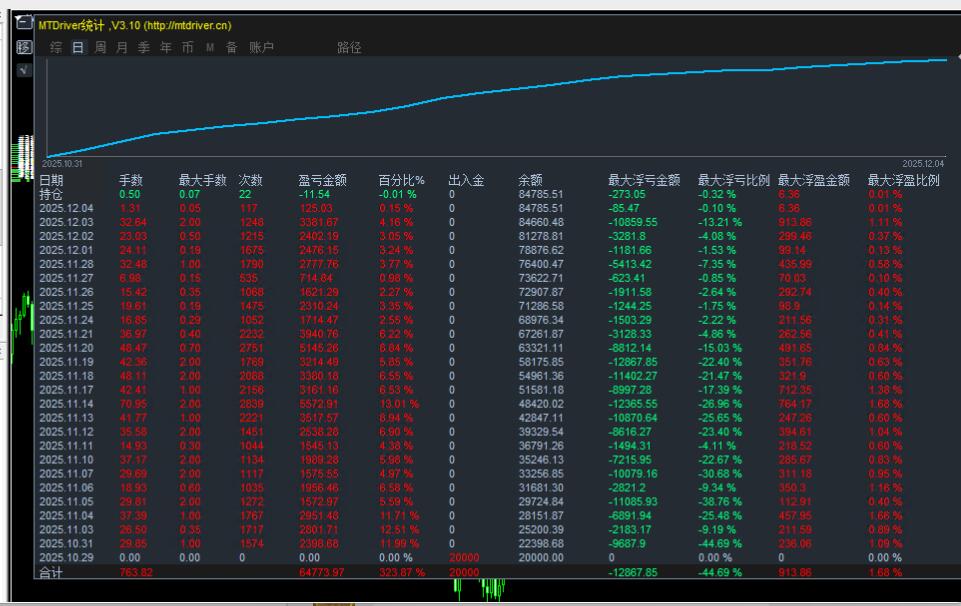Switch to the 季 quarterly tab

[144, 47]
